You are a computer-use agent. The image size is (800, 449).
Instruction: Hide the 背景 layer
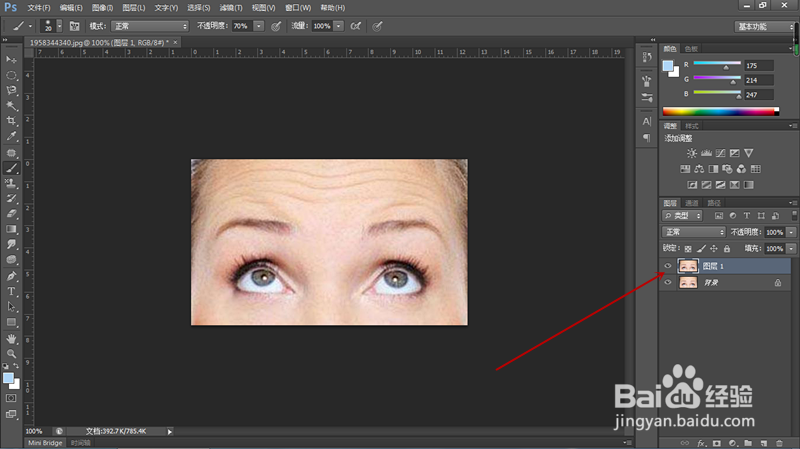[x=668, y=282]
